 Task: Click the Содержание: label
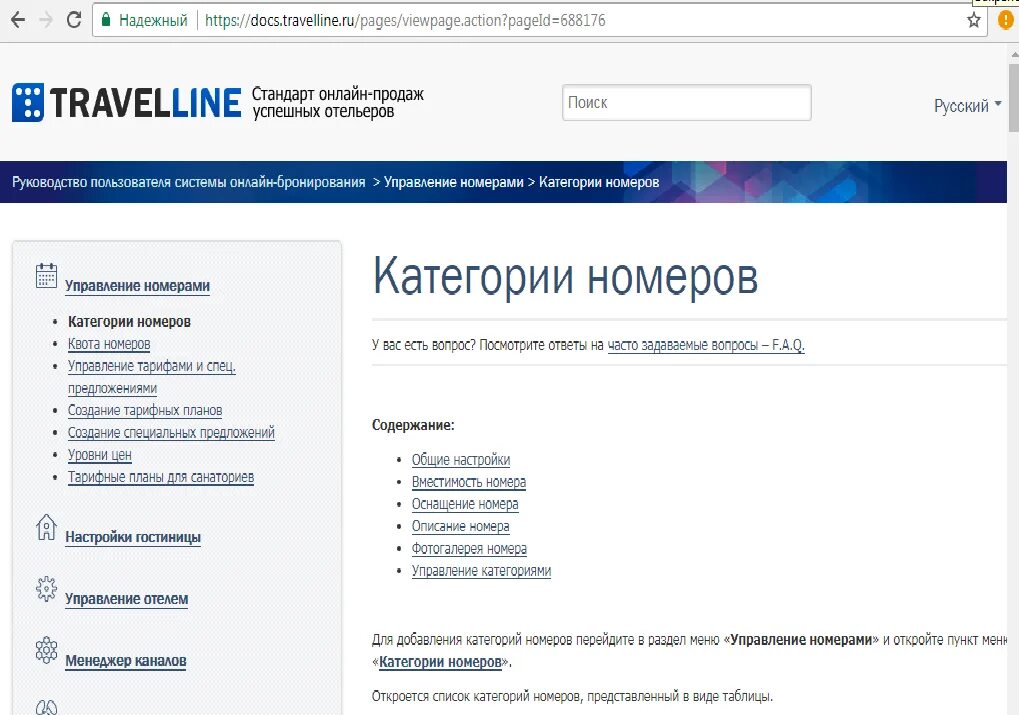pyautogui.click(x=413, y=425)
